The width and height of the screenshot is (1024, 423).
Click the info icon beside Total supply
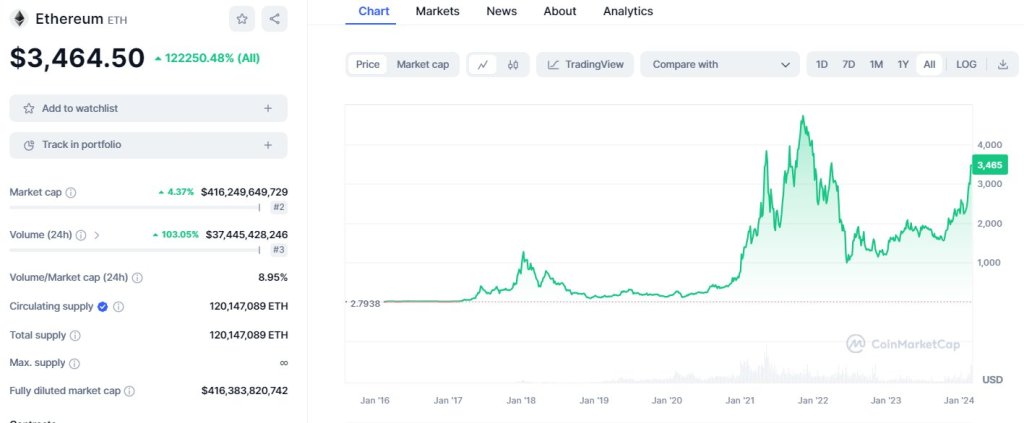tap(75, 335)
